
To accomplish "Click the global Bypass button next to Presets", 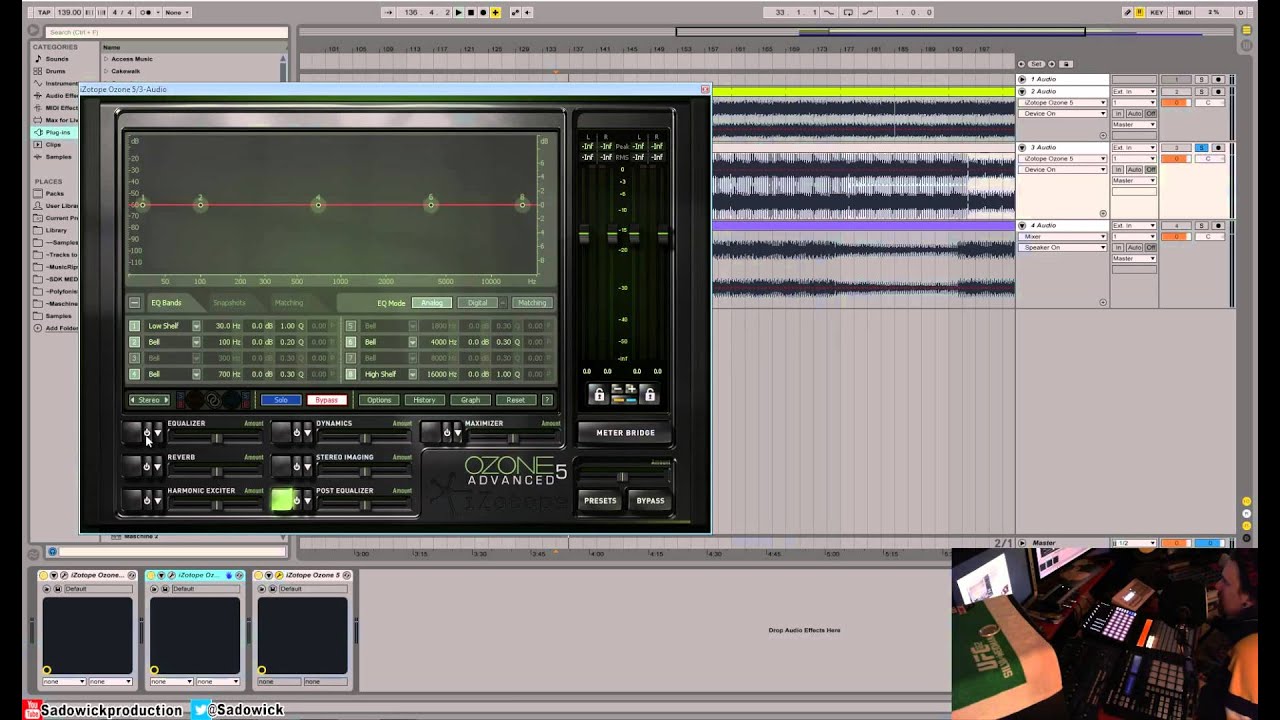I will [x=650, y=501].
